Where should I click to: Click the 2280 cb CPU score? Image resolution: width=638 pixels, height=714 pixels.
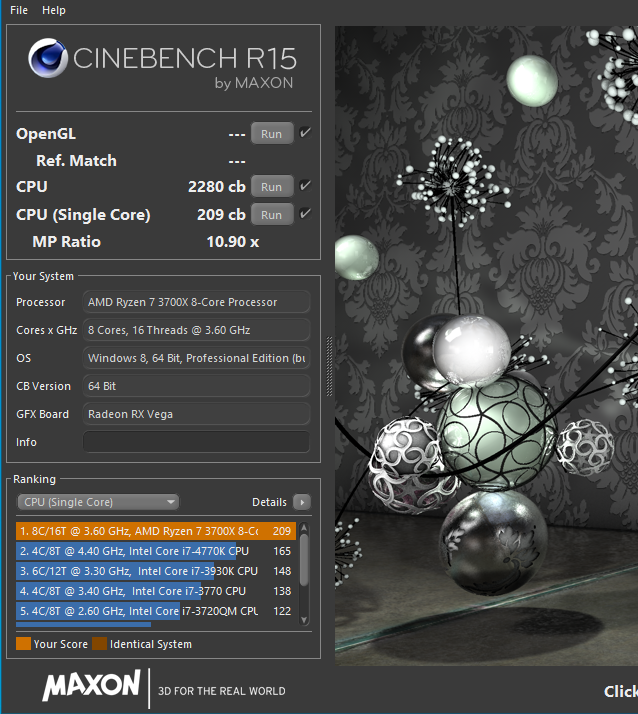coord(217,187)
